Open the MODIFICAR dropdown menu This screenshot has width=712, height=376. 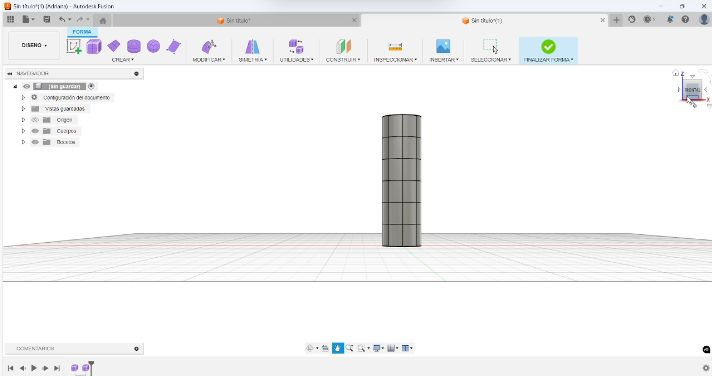coord(208,60)
